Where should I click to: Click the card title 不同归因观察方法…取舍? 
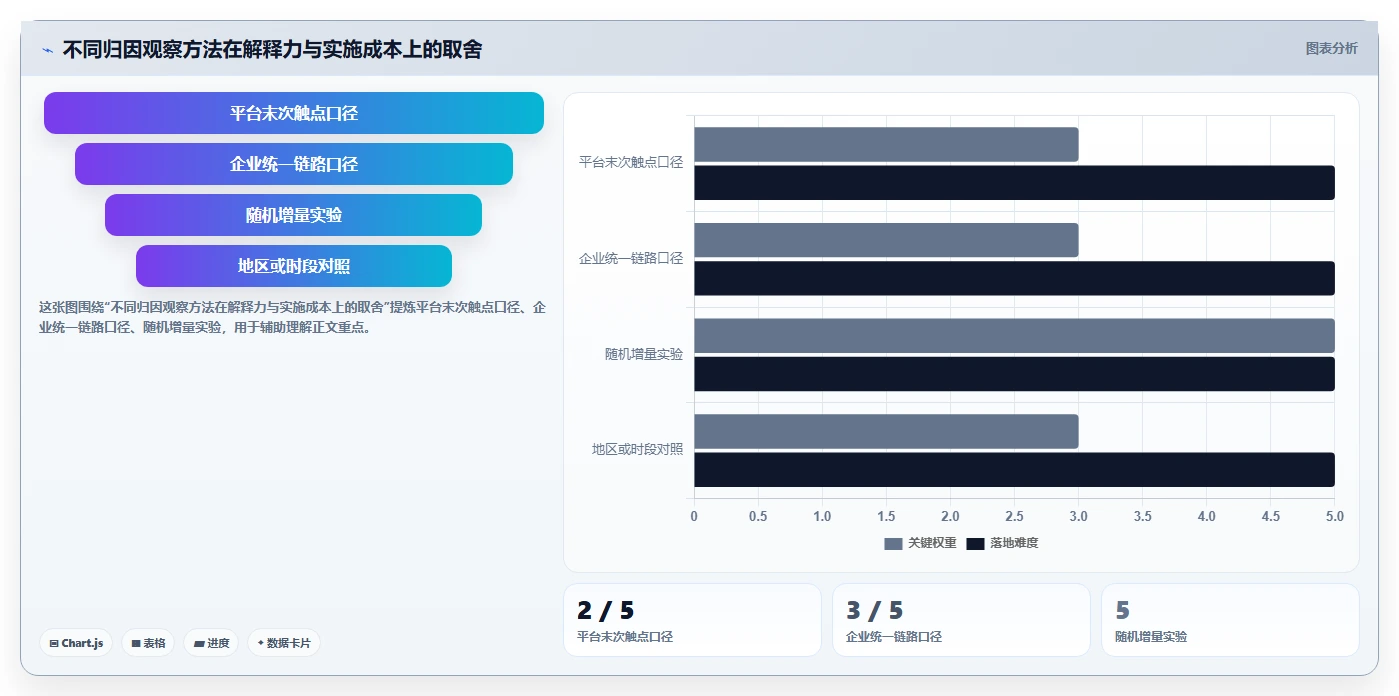click(x=272, y=50)
